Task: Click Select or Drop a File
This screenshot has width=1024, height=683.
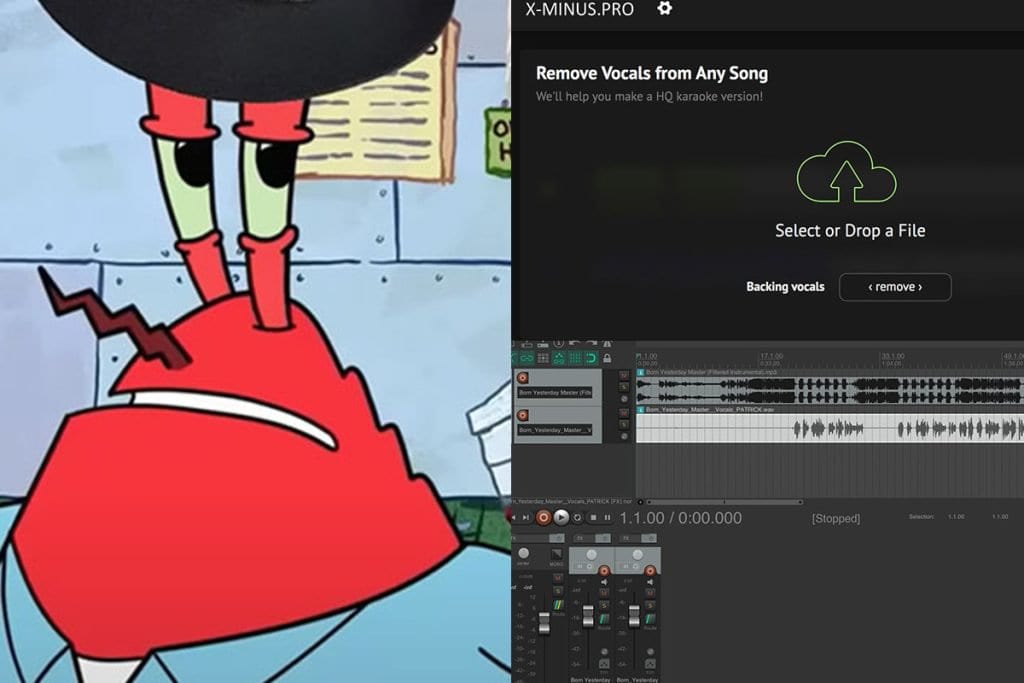Action: (x=850, y=230)
